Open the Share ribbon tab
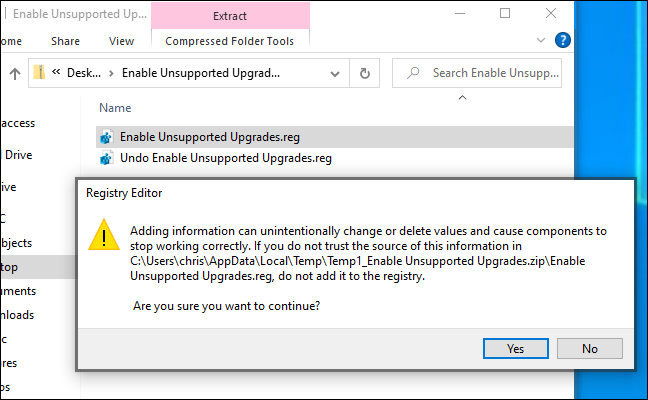The height and width of the screenshot is (400, 648). click(65, 41)
